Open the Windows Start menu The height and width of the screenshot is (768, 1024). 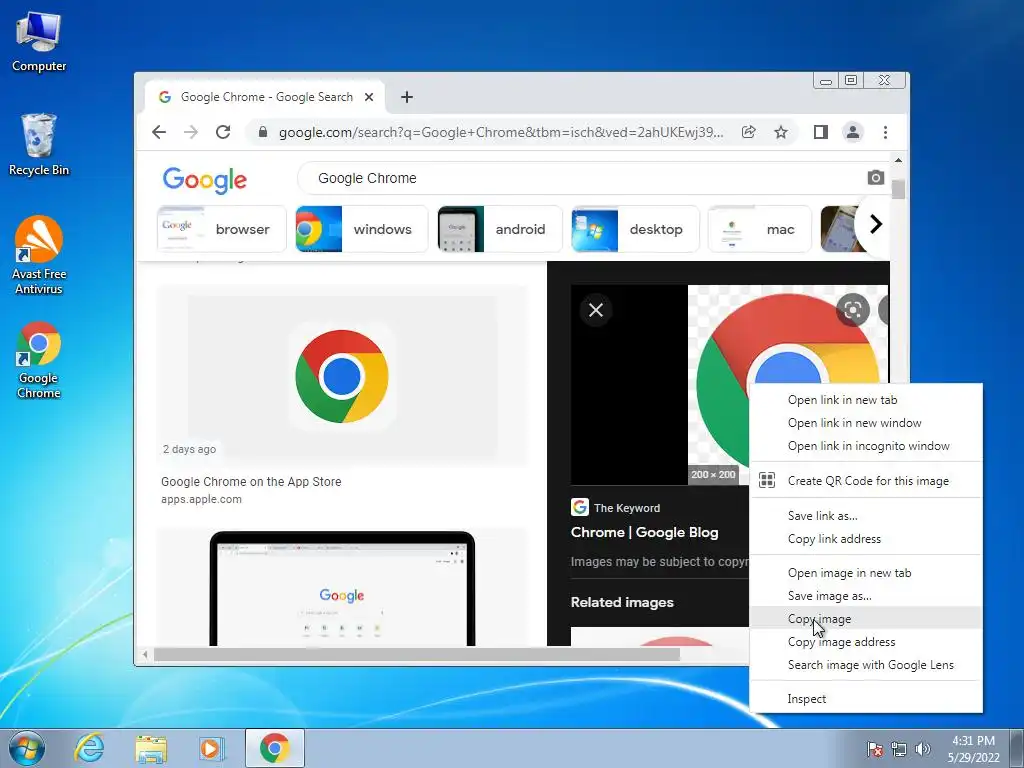click(x=26, y=748)
